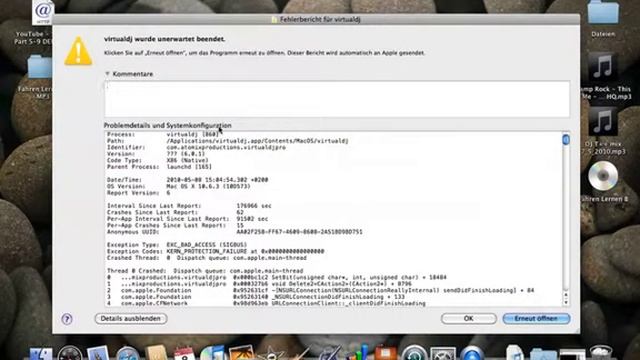The height and width of the screenshot is (360, 640).
Task: Collapse the Kommentare disclosure triangle
Action: pos(107,74)
